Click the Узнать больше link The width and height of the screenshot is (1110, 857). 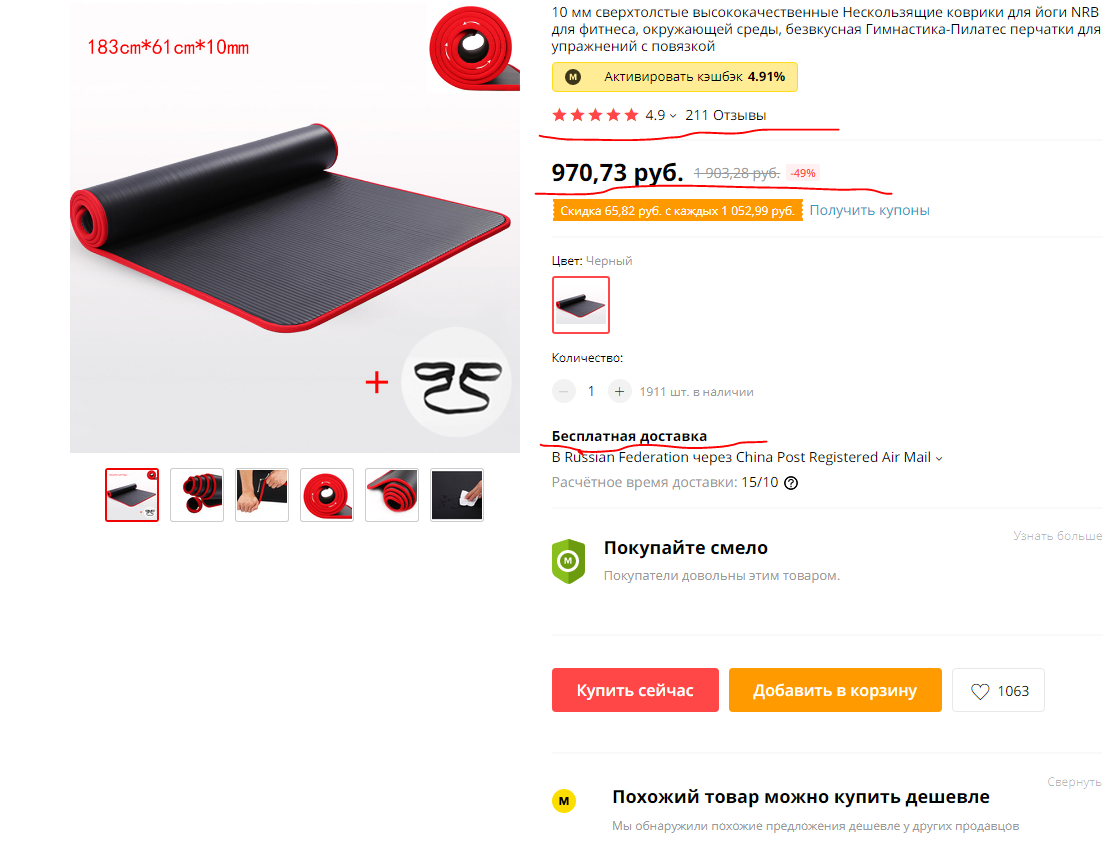[1058, 536]
